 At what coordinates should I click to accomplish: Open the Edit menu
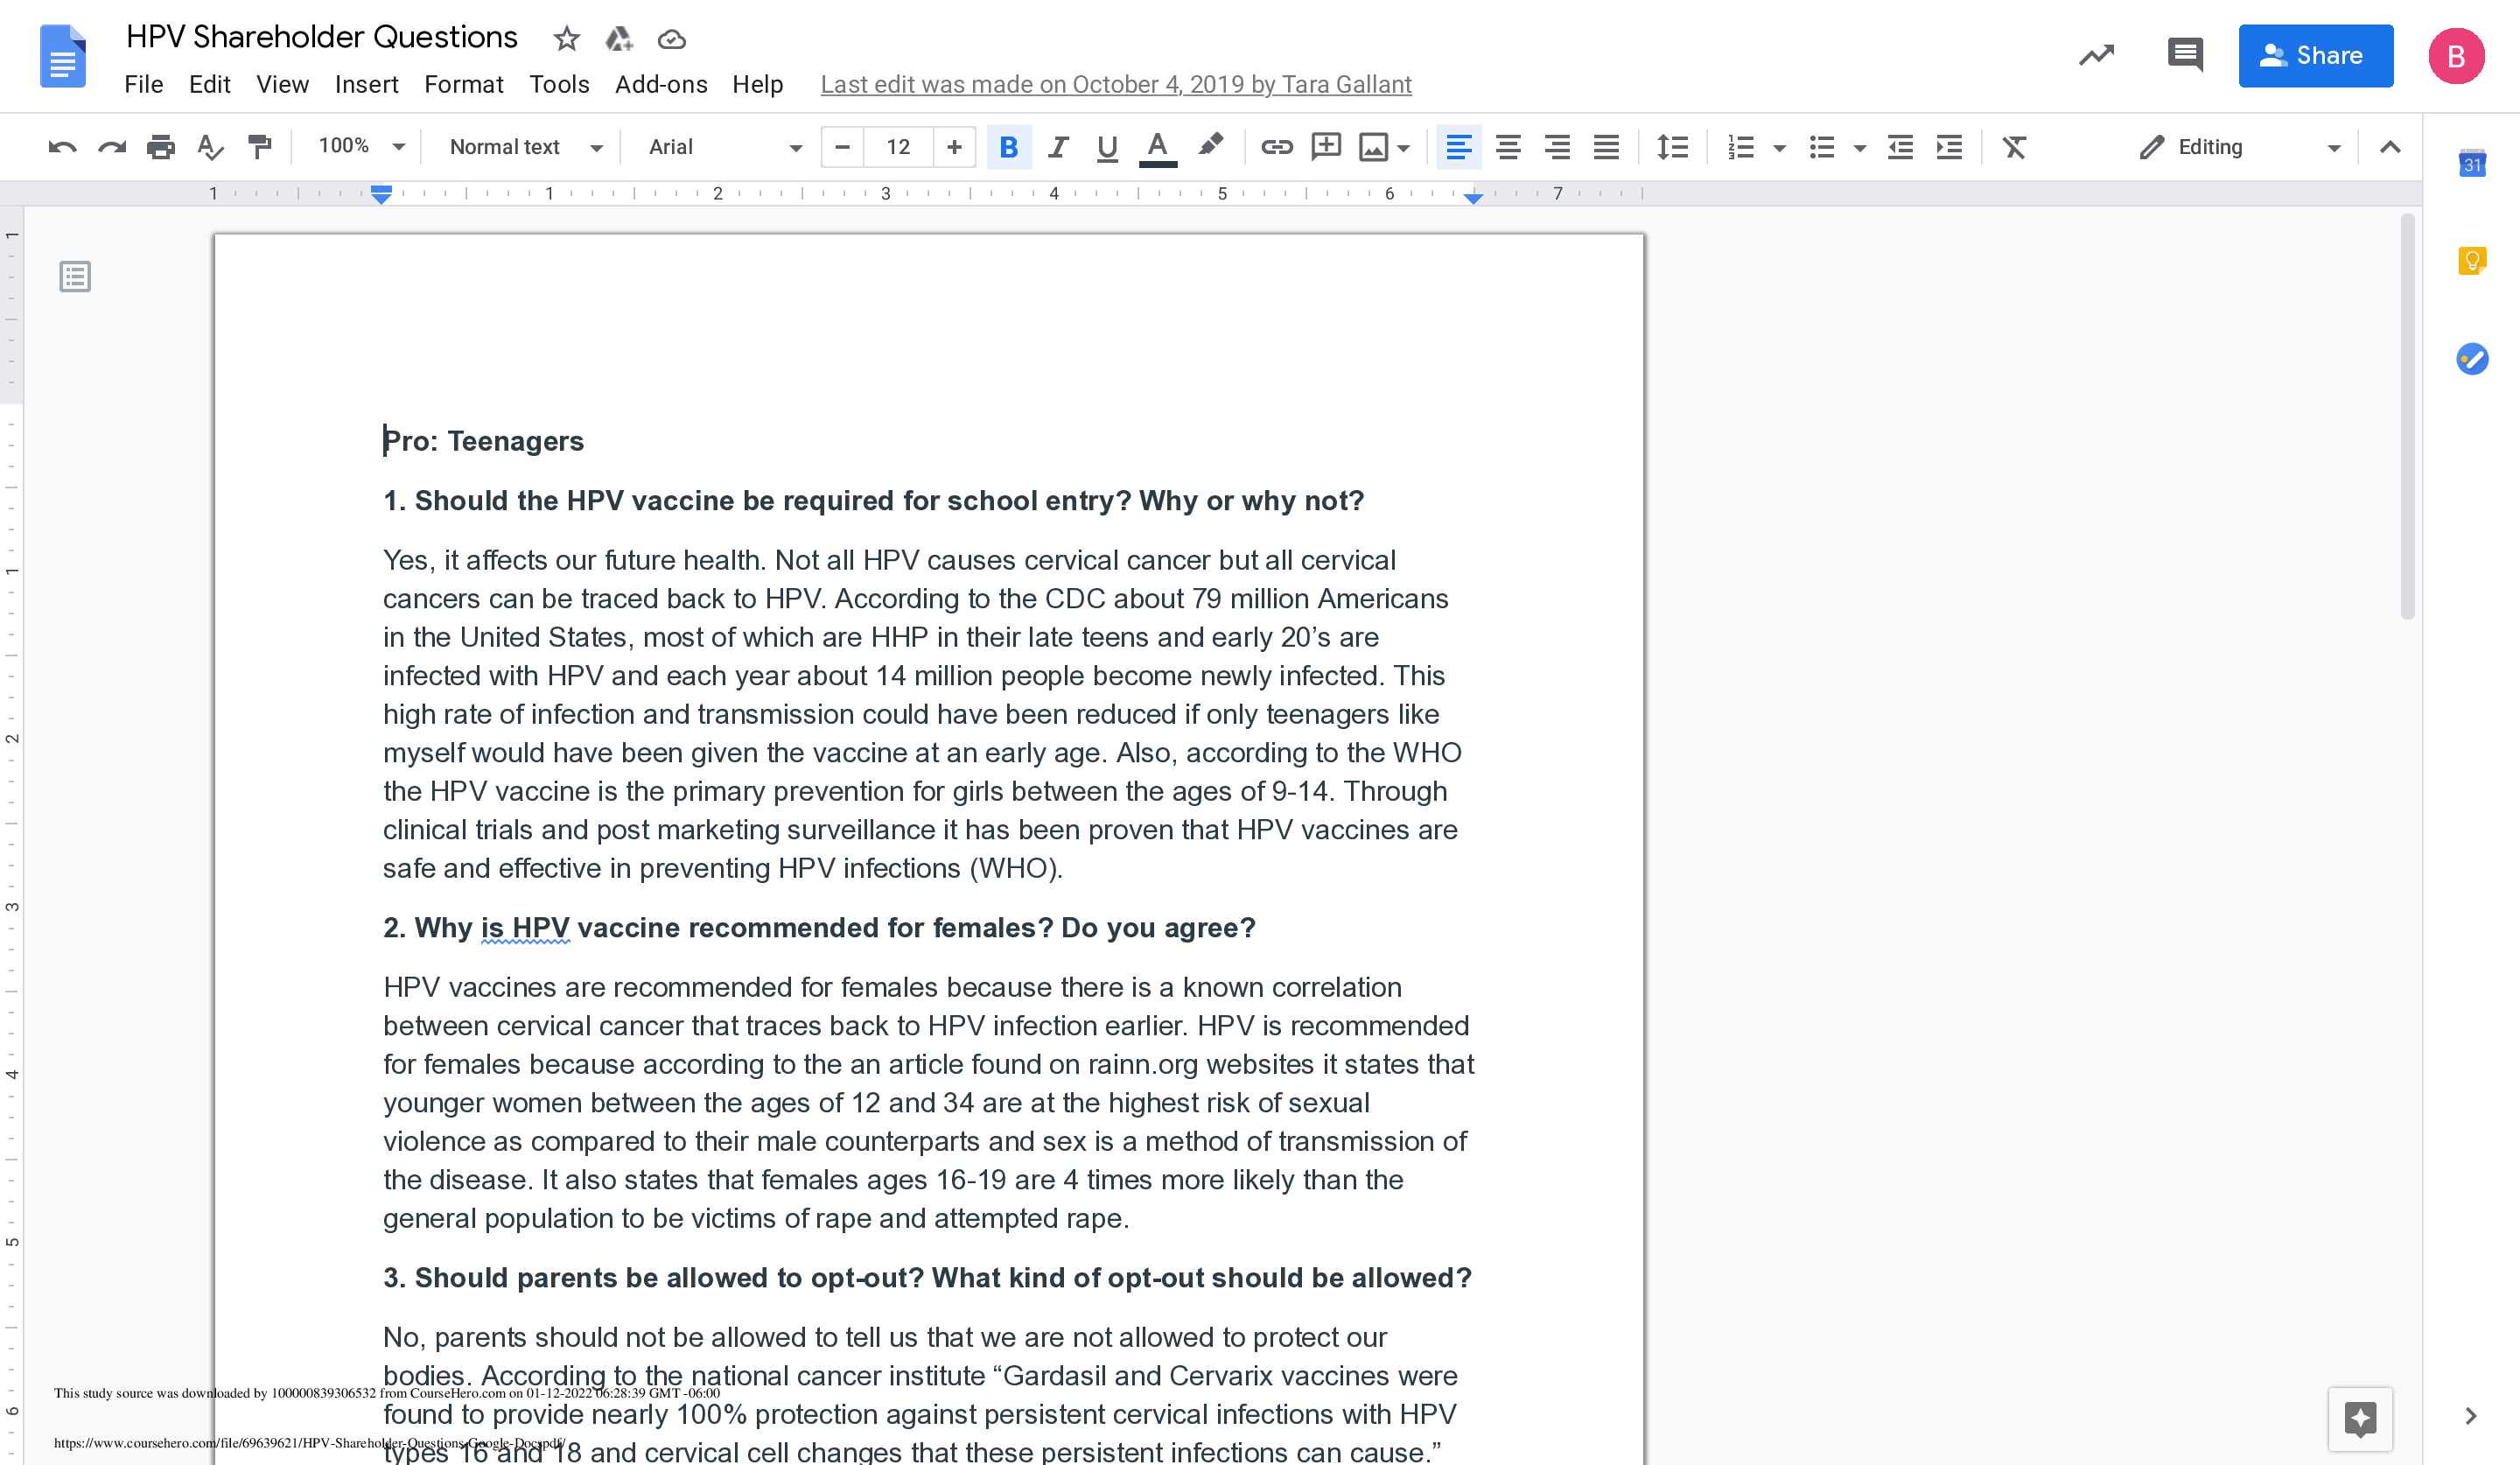pos(209,84)
